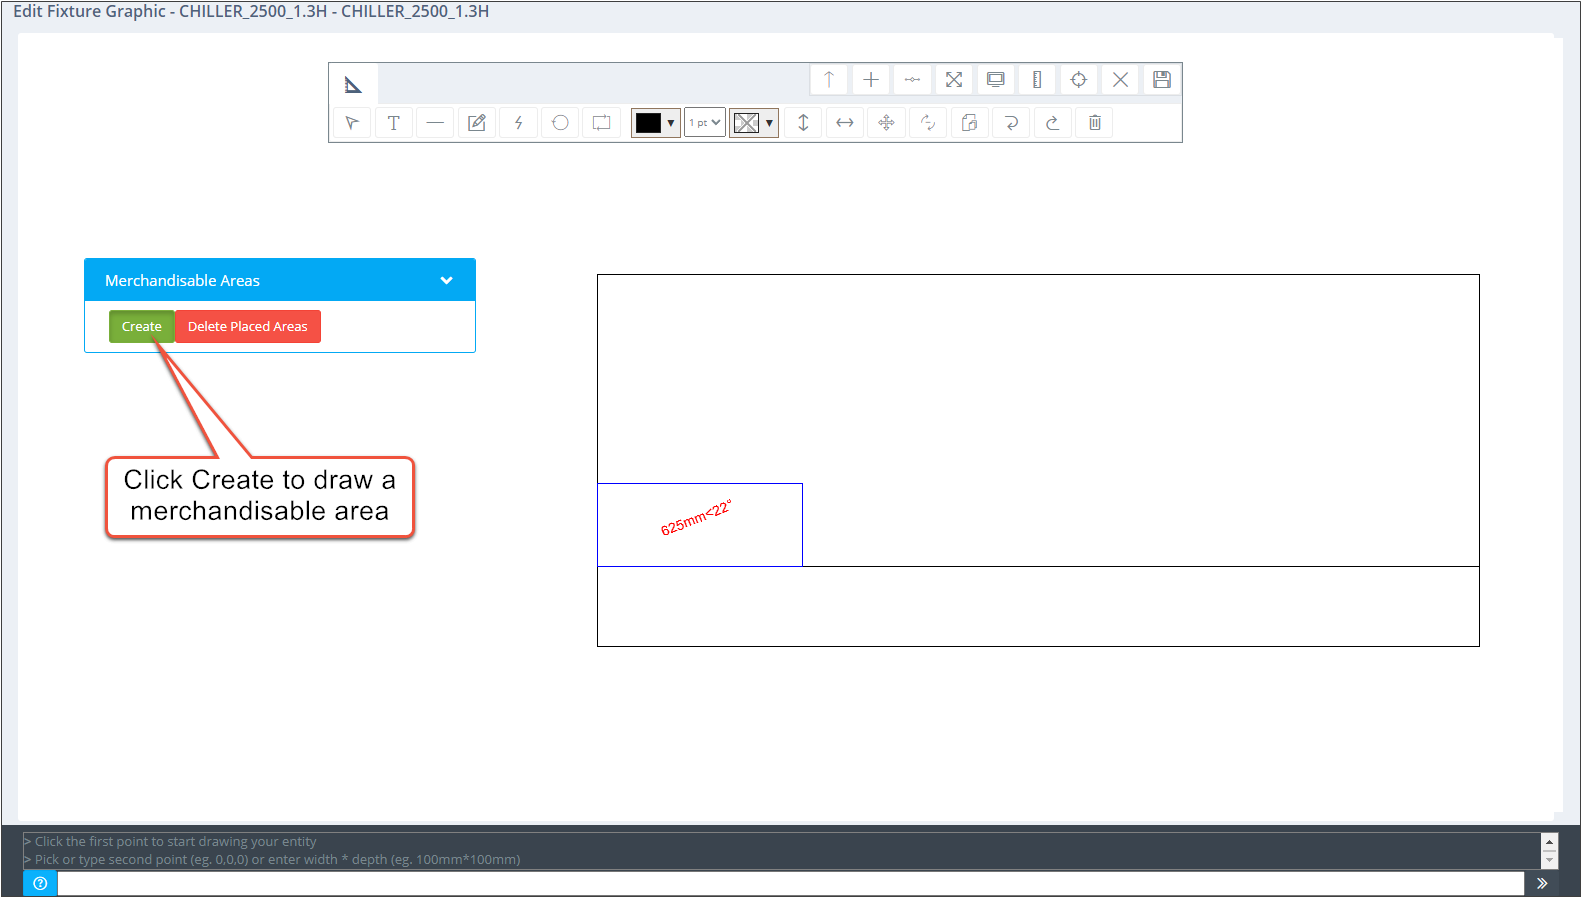Select the arrow pointer tool
This screenshot has width=1582, height=898.
352,123
